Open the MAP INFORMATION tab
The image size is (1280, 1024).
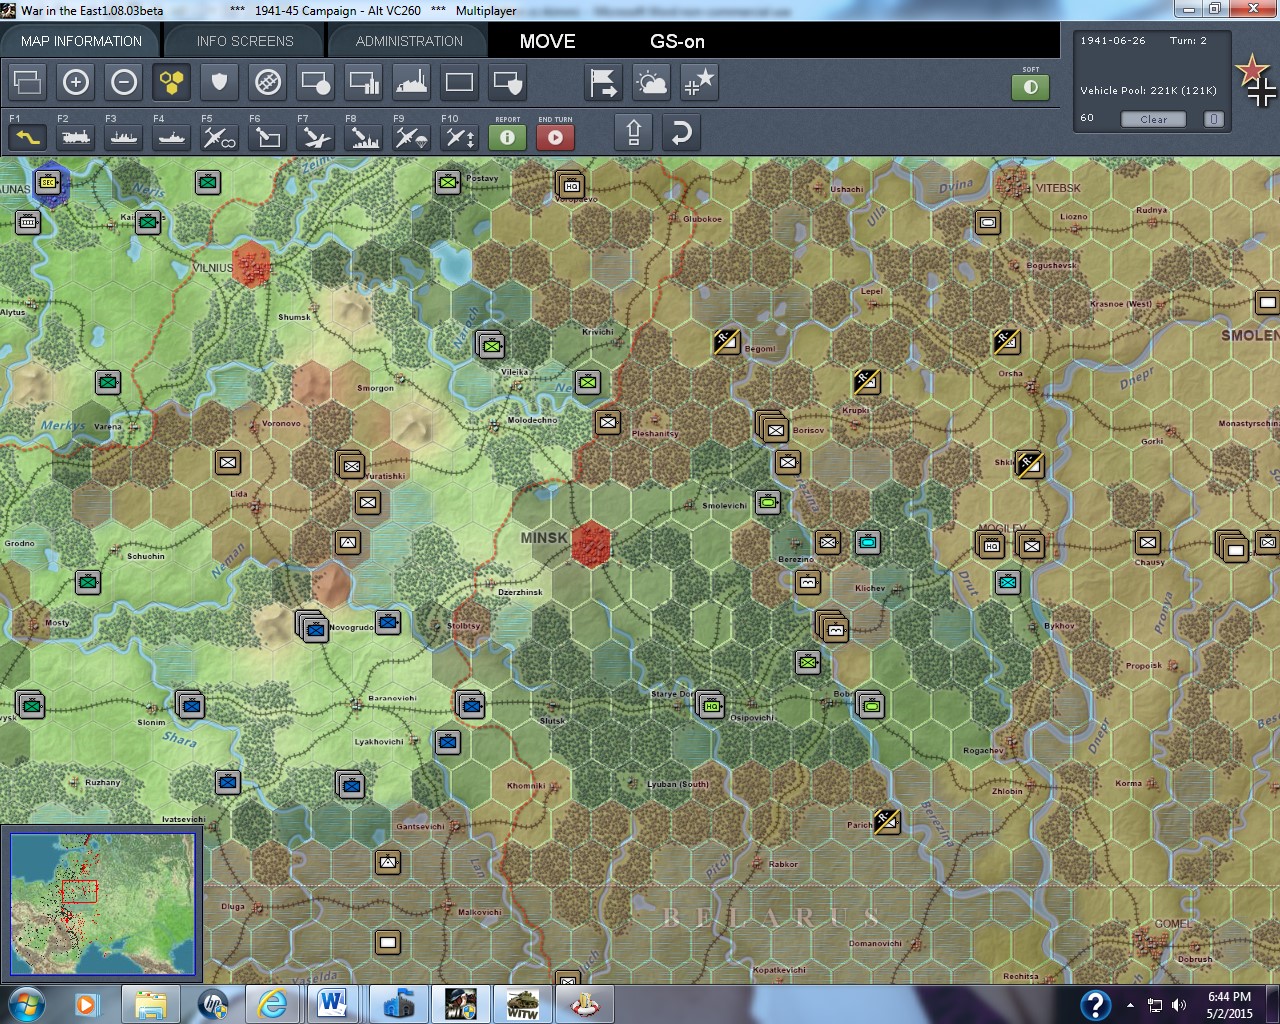(x=81, y=41)
